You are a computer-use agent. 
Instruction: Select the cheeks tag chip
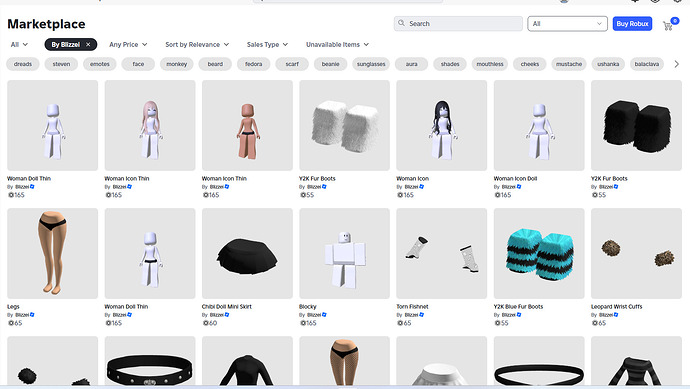(x=530, y=64)
